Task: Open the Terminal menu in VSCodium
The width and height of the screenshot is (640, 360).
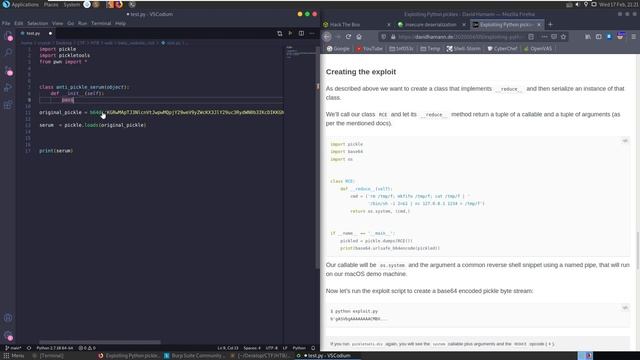Action: point(101,23)
